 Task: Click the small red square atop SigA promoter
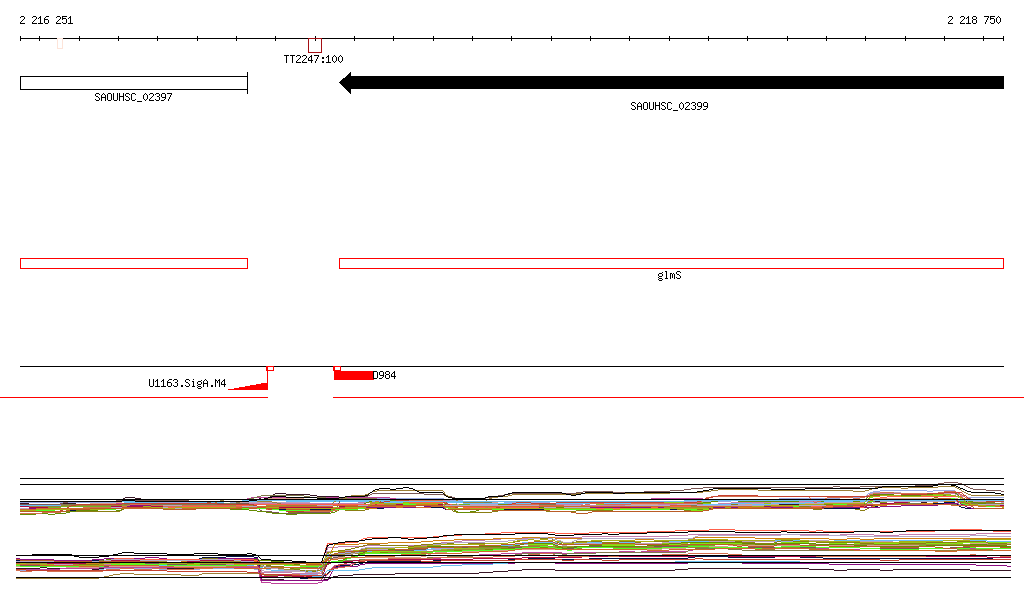coord(270,369)
